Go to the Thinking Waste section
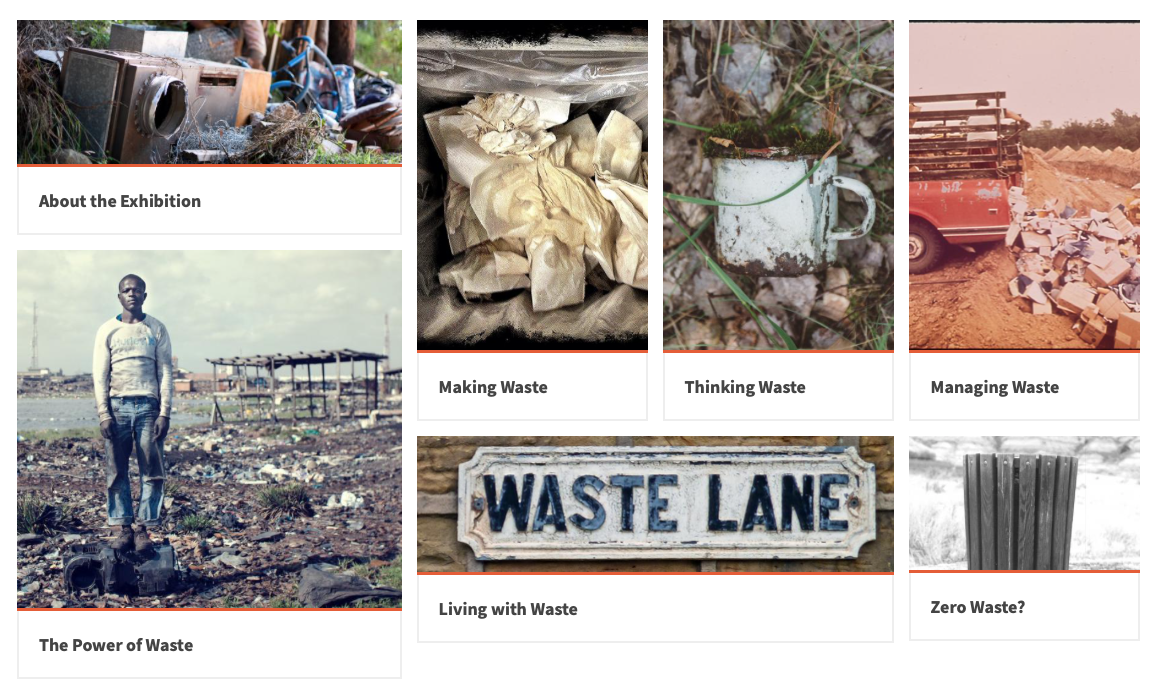Image resolution: width=1162 pixels, height=690 pixels. tap(745, 387)
